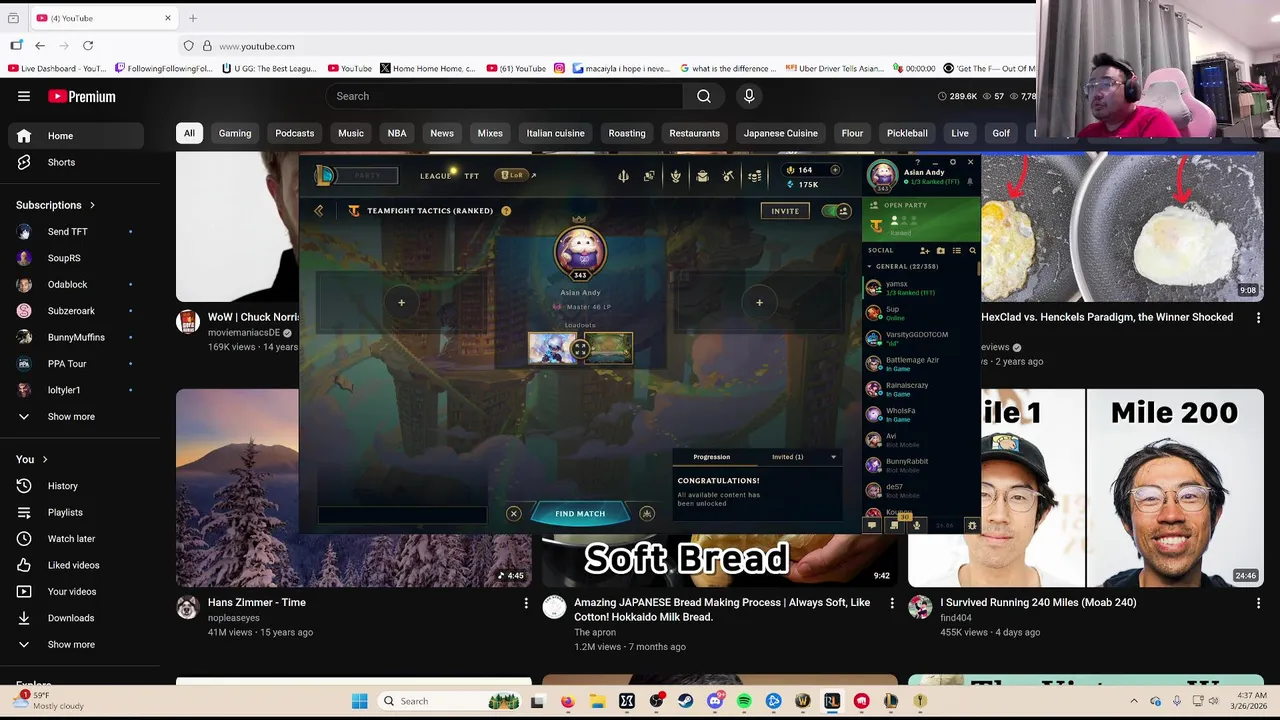Show hidden system tray icons chevron
The width and height of the screenshot is (1280, 720).
(1133, 701)
